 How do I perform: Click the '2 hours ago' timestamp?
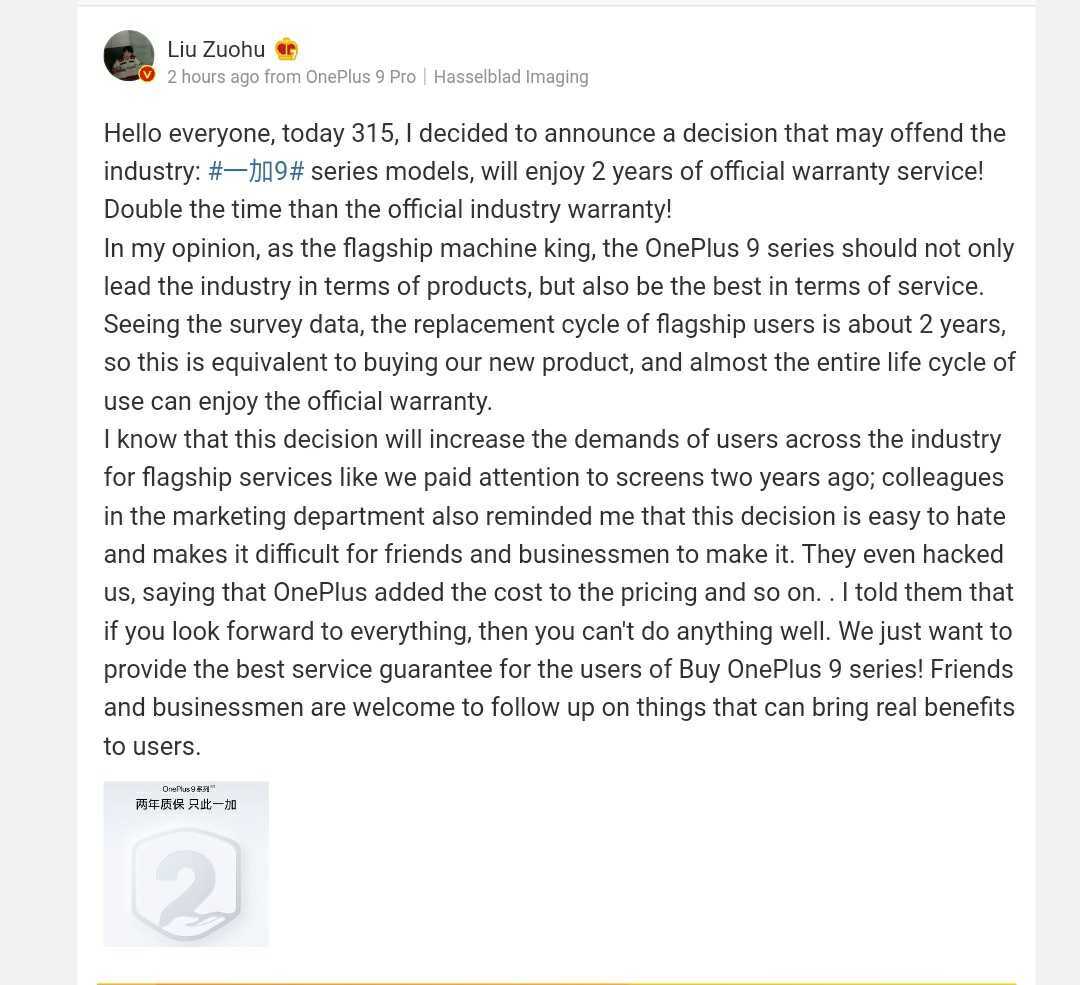click(213, 76)
